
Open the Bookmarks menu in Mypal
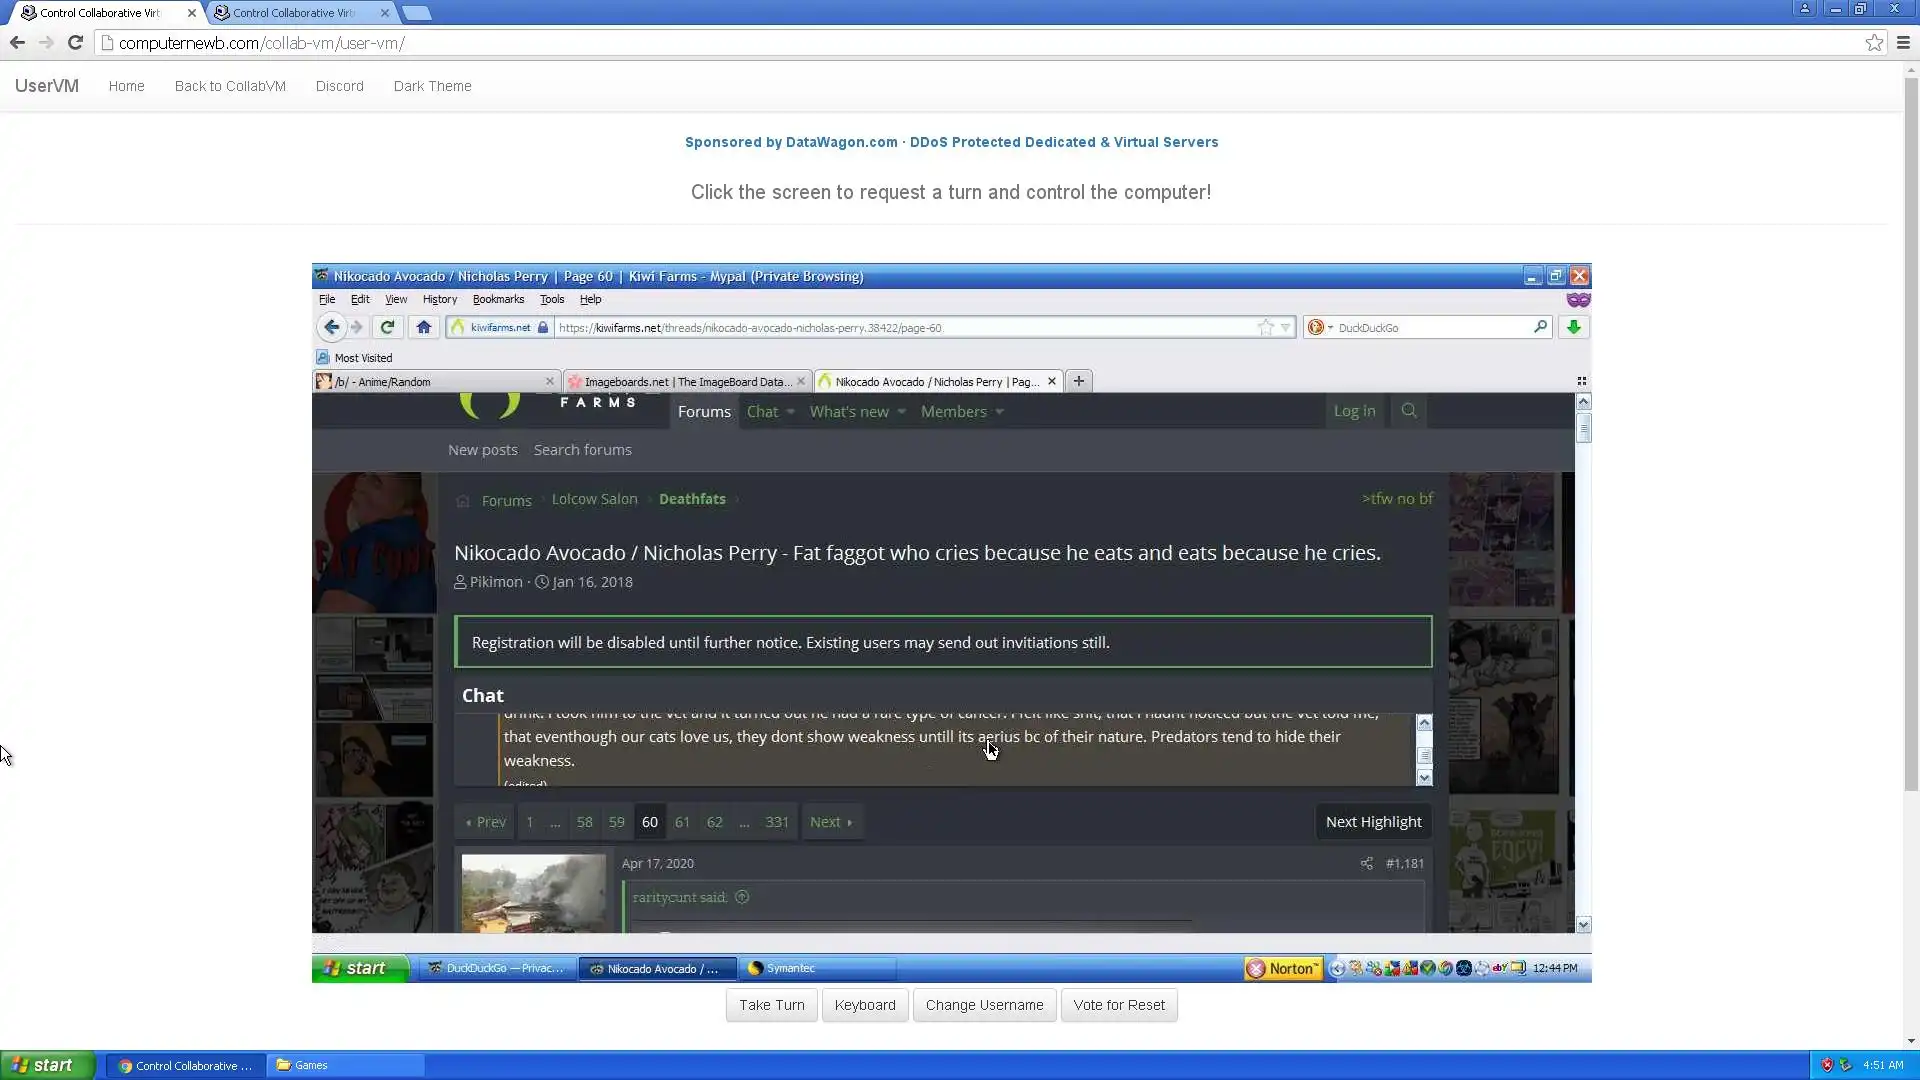tap(498, 299)
